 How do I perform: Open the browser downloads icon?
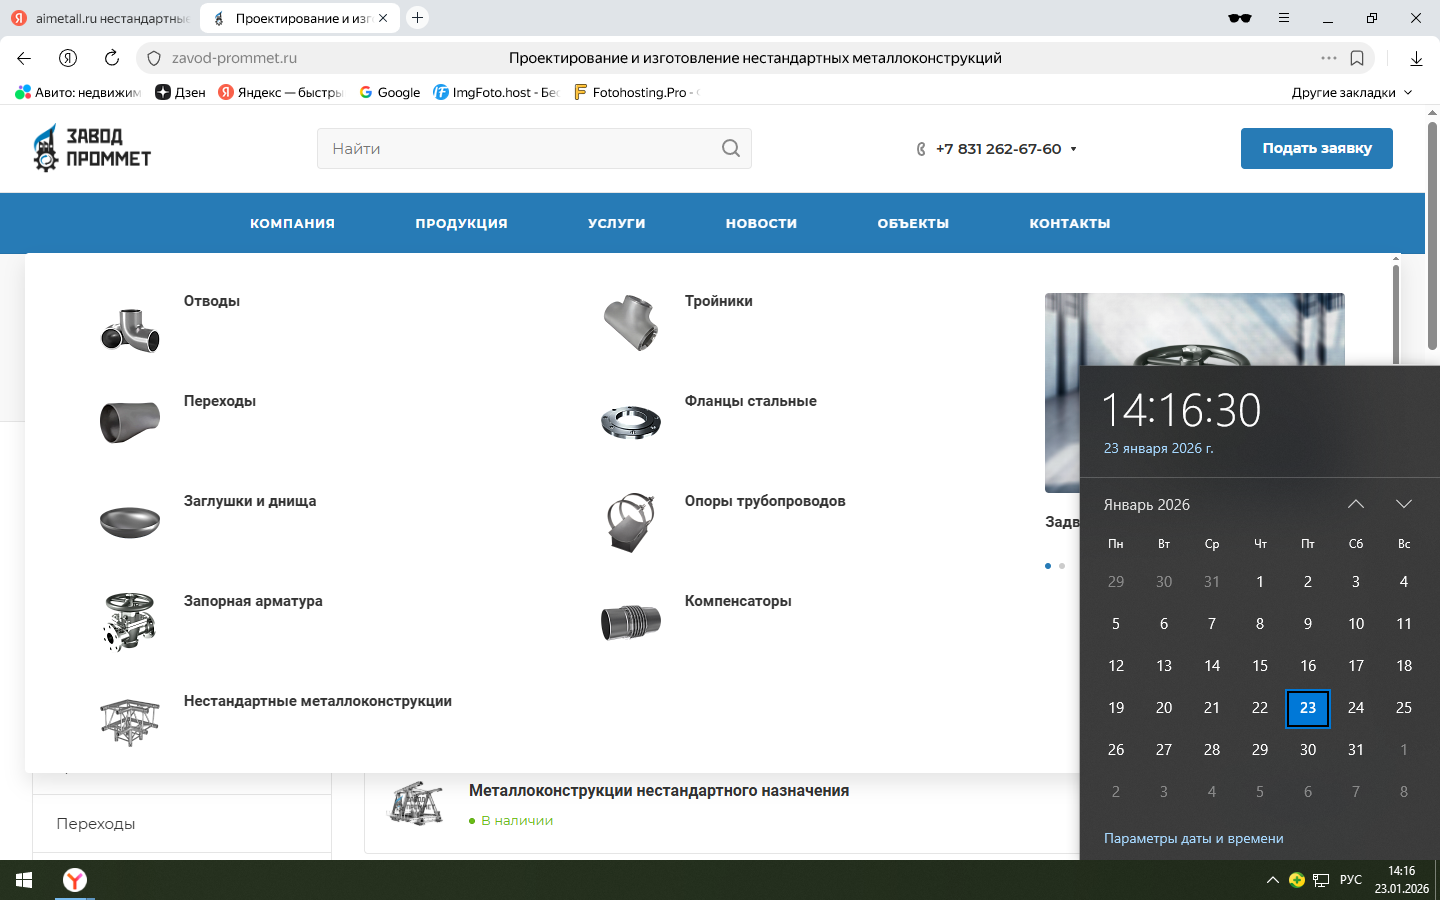click(x=1416, y=58)
